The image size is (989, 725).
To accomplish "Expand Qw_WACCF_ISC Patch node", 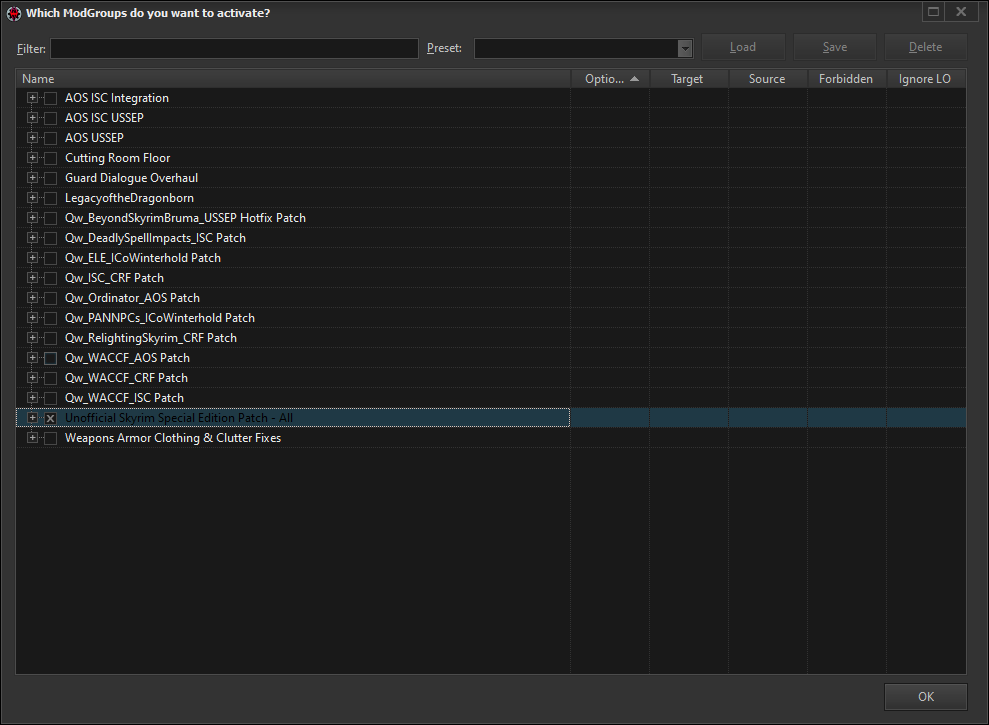I will click(32, 398).
